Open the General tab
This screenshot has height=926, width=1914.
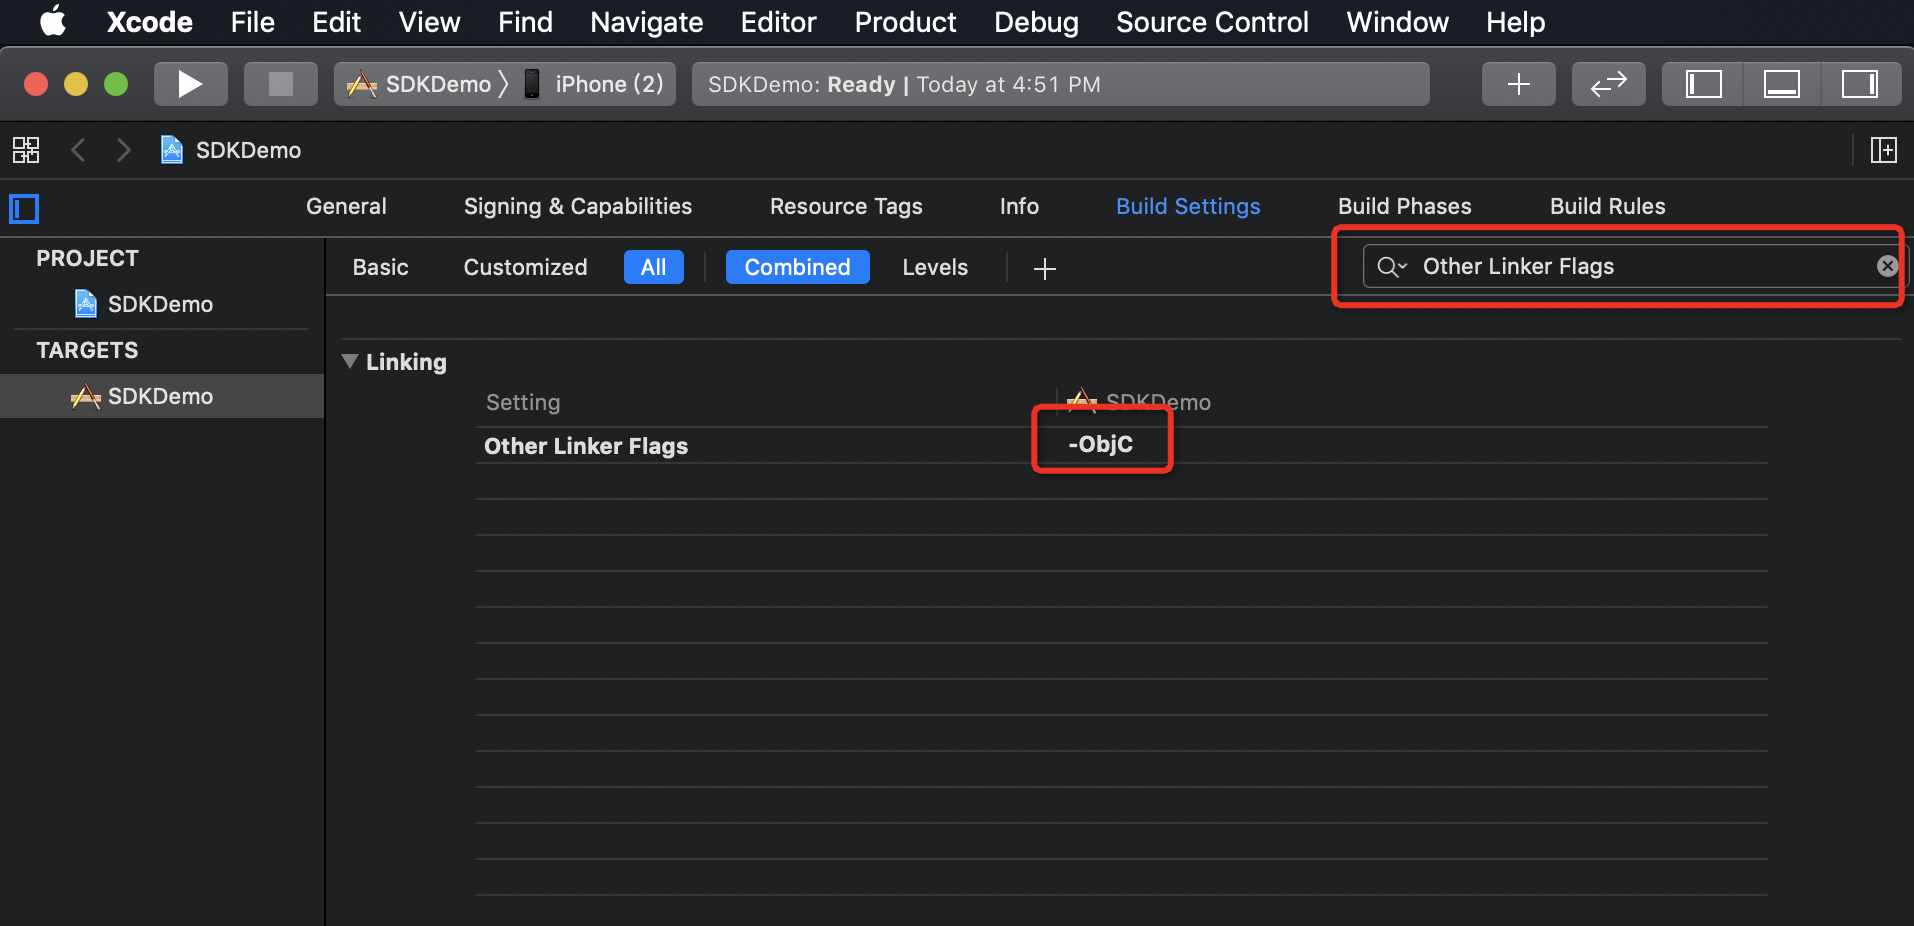pos(346,206)
